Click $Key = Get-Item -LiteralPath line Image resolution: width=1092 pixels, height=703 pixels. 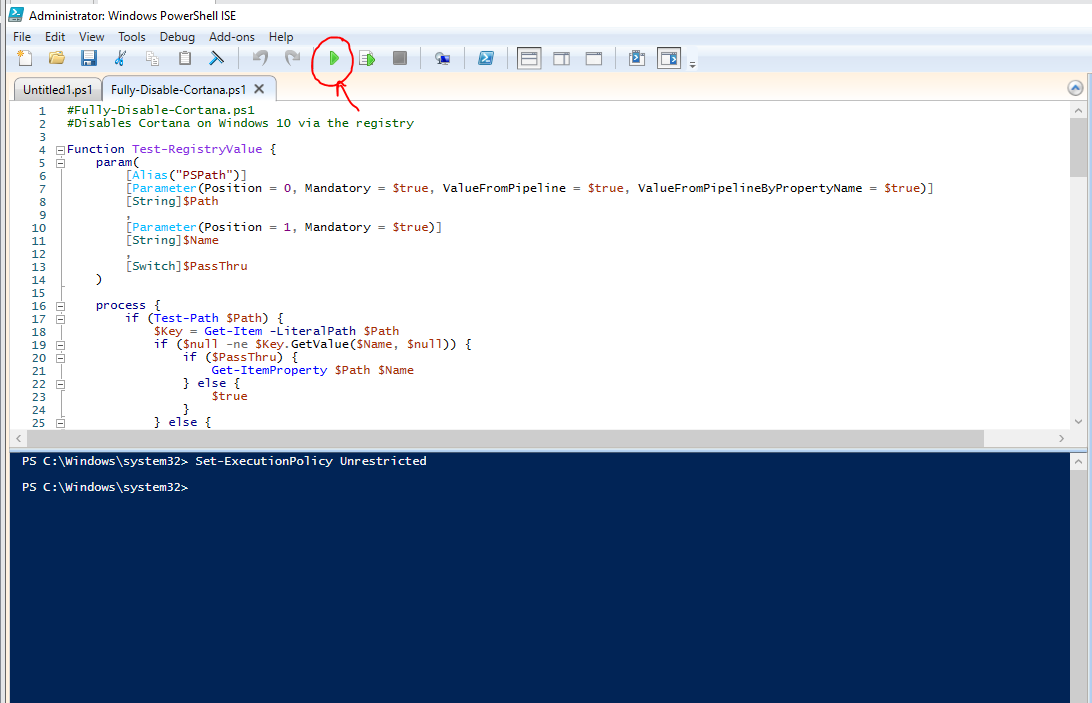[276, 331]
